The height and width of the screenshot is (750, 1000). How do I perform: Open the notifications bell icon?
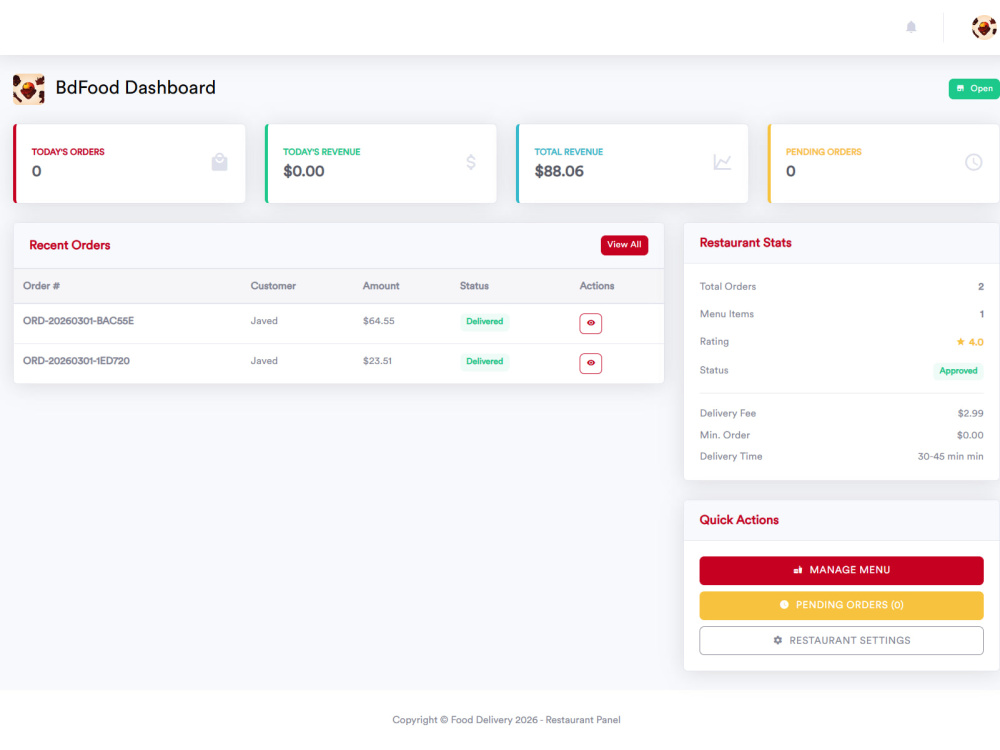click(911, 27)
